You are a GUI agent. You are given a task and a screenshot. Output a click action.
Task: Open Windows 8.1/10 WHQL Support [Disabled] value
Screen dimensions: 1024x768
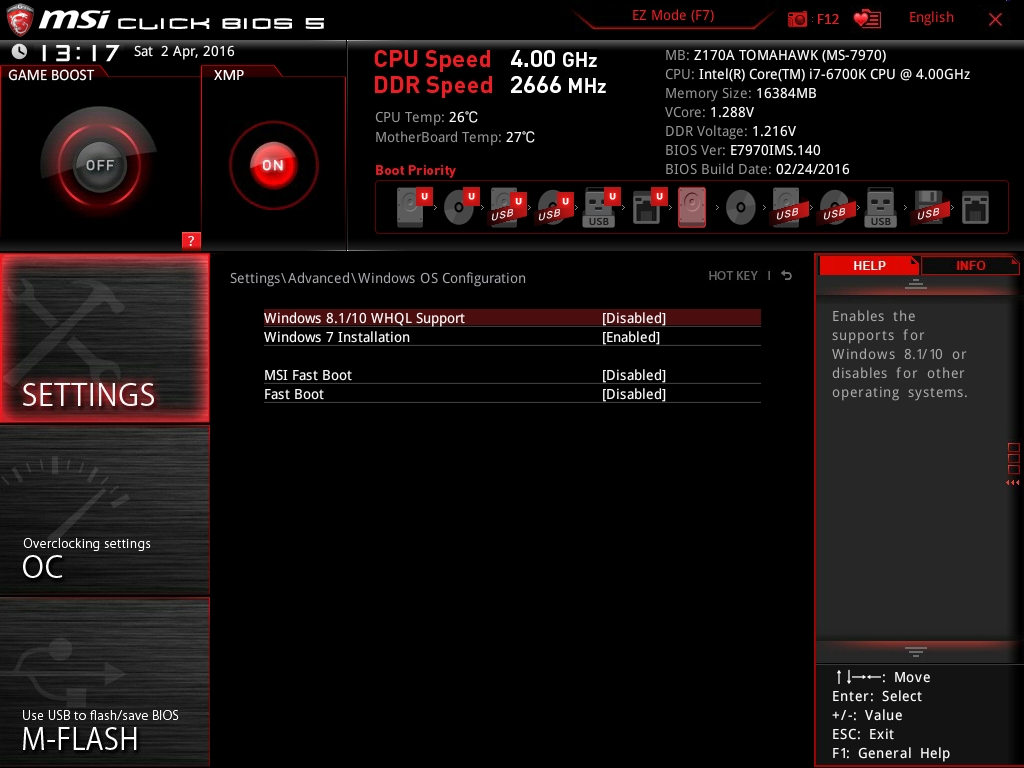point(633,318)
